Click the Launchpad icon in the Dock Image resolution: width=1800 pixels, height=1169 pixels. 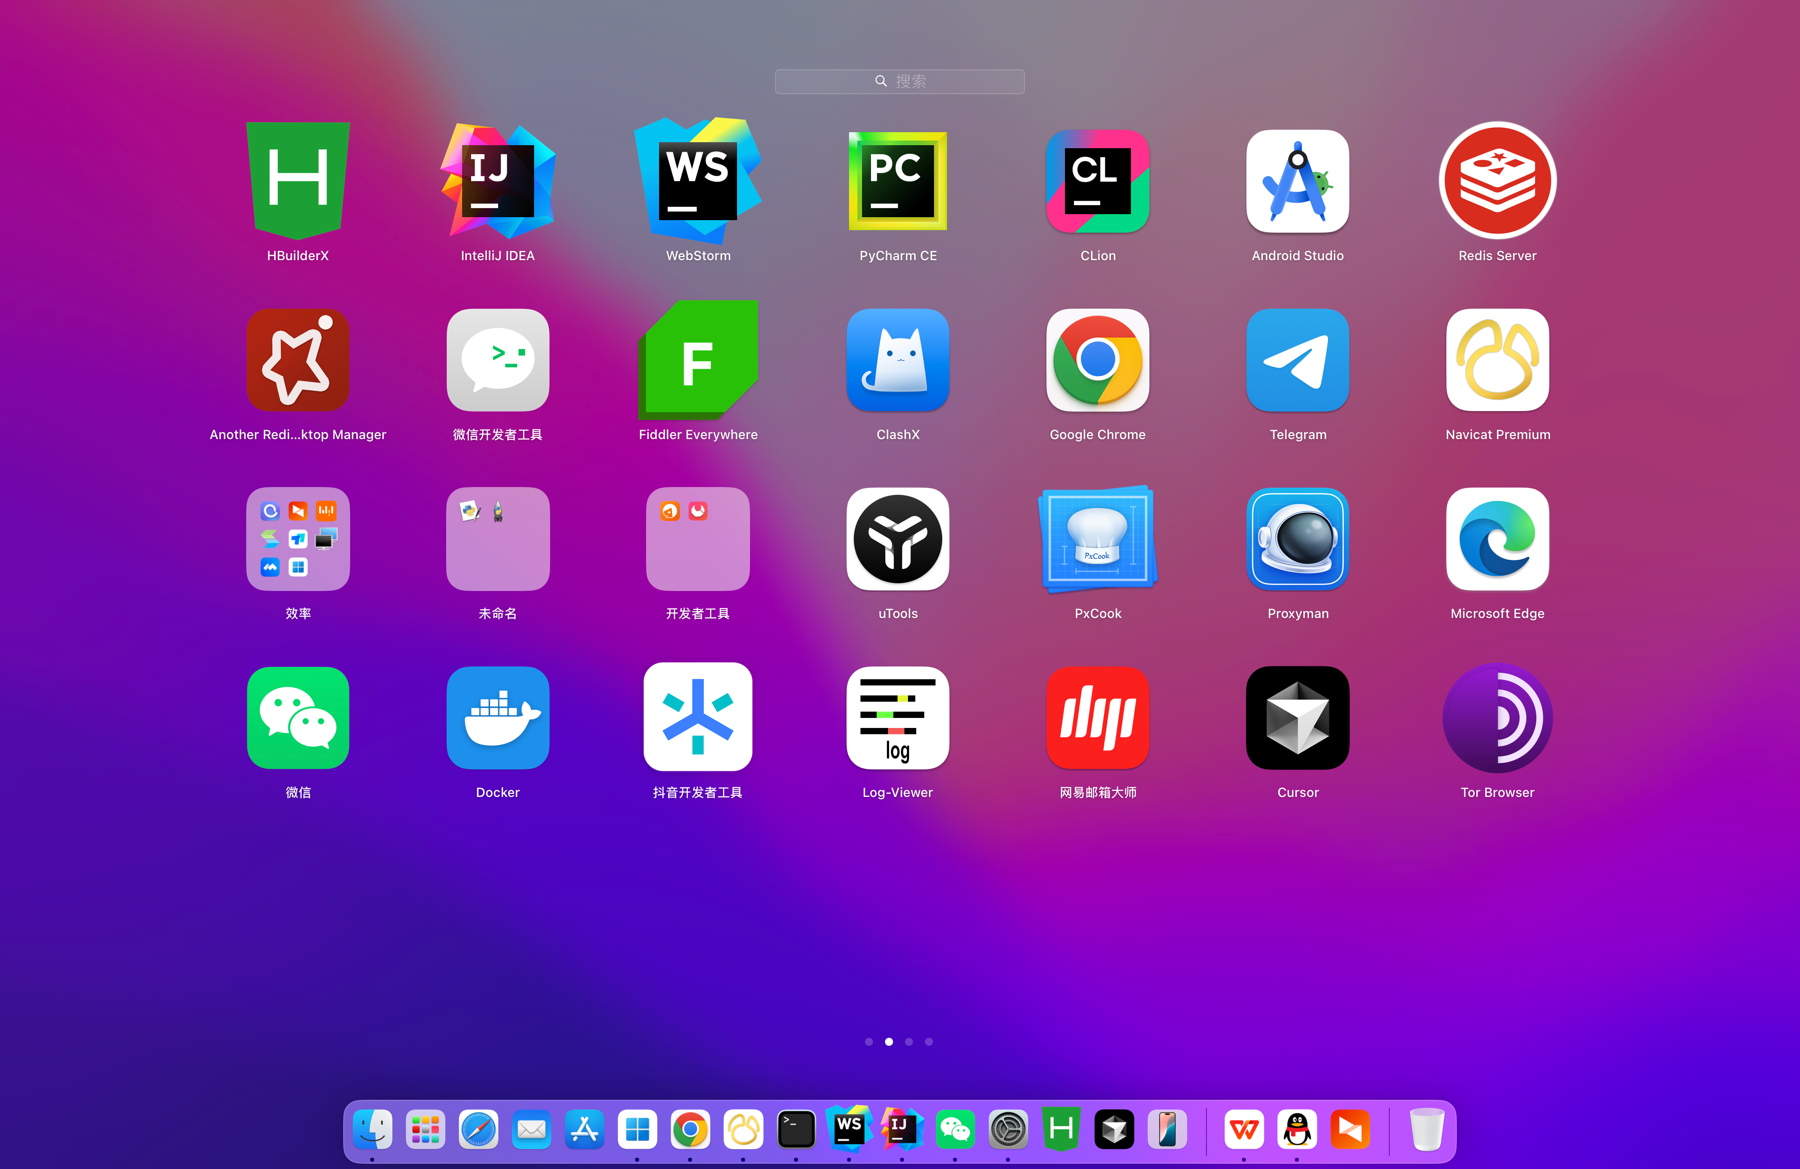point(426,1130)
